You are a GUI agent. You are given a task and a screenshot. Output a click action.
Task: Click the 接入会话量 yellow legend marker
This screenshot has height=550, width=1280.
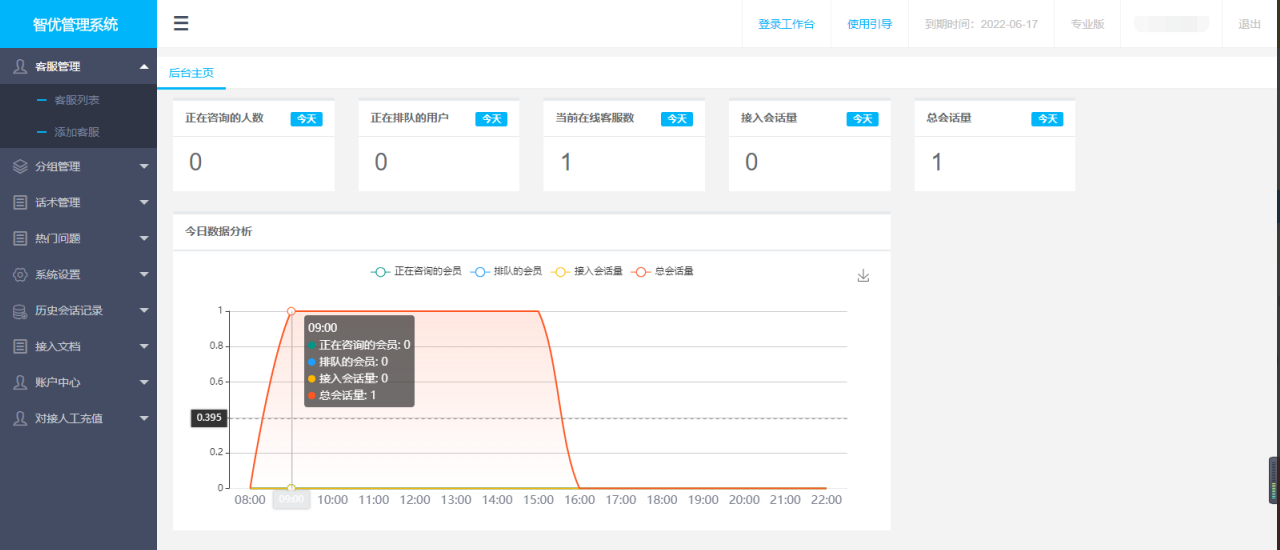pyautogui.click(x=560, y=271)
